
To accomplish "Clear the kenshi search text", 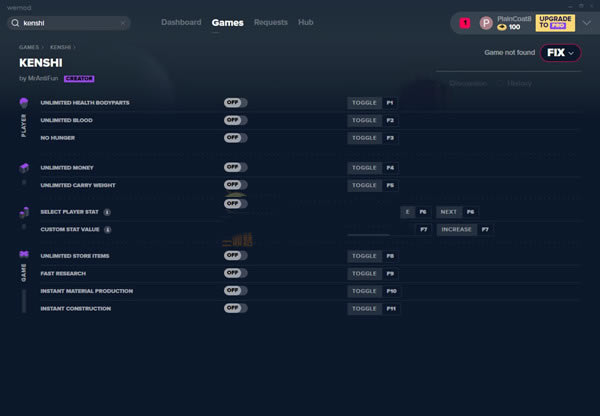I will click(x=123, y=23).
